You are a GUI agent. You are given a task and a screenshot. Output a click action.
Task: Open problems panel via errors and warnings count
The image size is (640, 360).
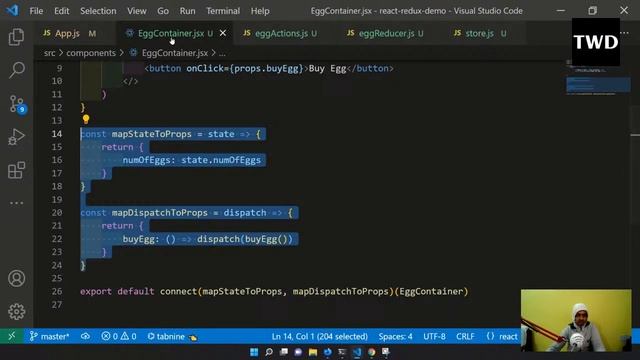pos(119,336)
